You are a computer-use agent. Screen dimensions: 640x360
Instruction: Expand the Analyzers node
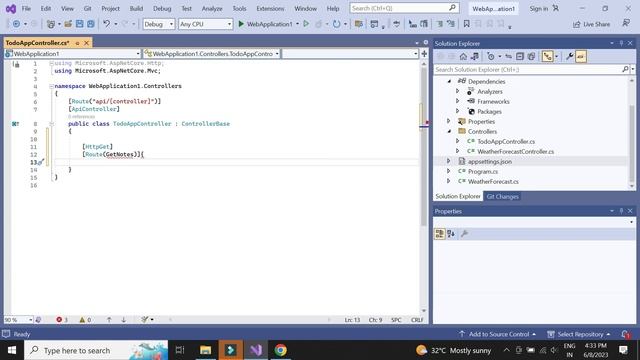coord(458,91)
